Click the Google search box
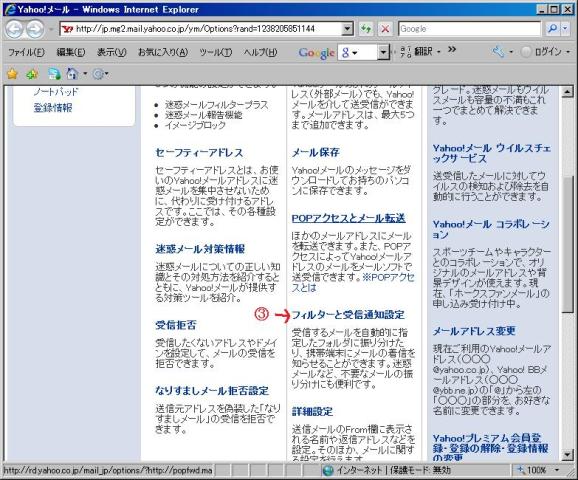Screen dimensions: 578x480 (469, 29)
